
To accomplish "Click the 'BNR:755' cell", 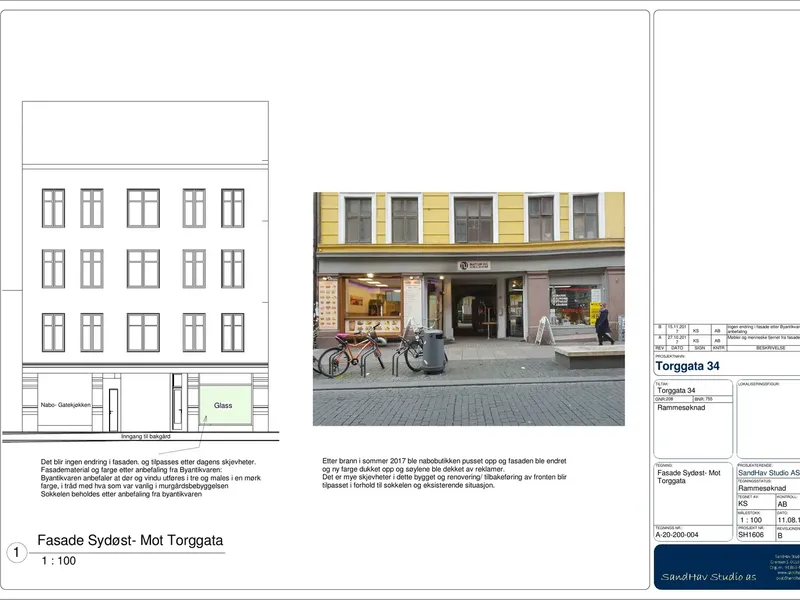I will [712, 399].
